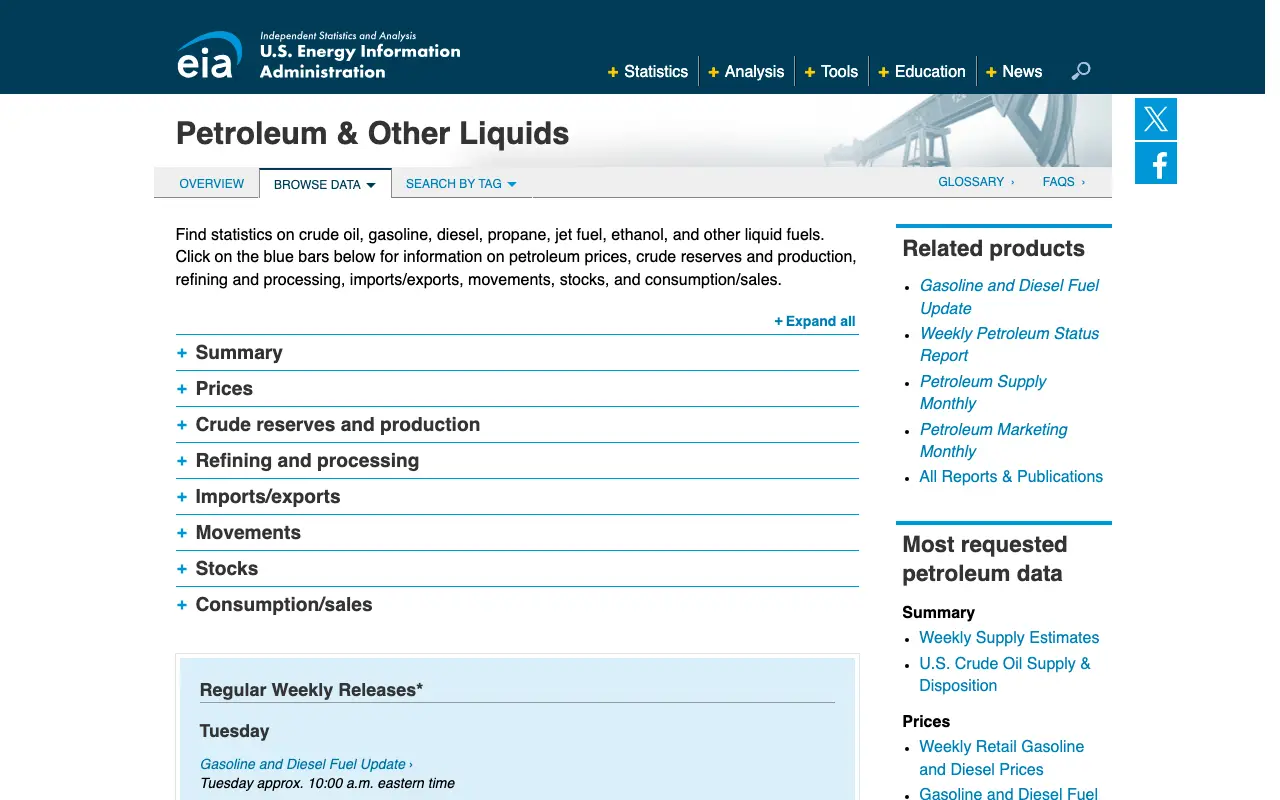Expand the Summary section
The width and height of the screenshot is (1280, 800).
click(x=517, y=353)
